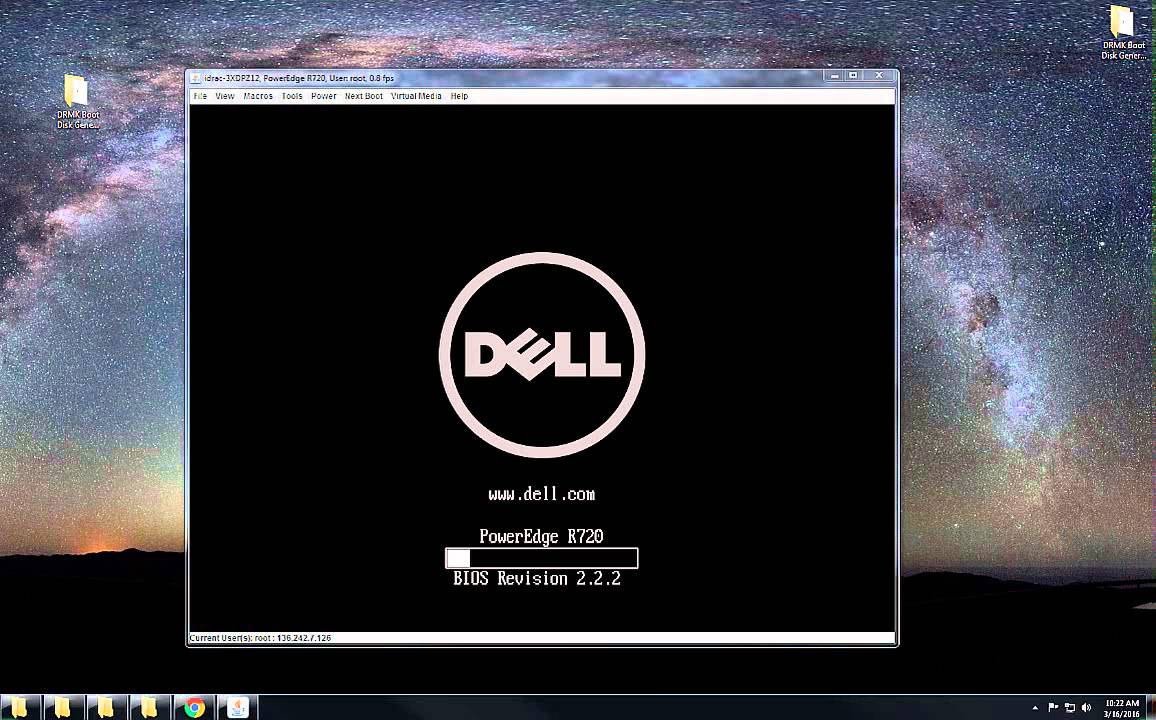1156x720 pixels.
Task: Click the BIOS Revision 2.2.2 text
Action: (537, 579)
